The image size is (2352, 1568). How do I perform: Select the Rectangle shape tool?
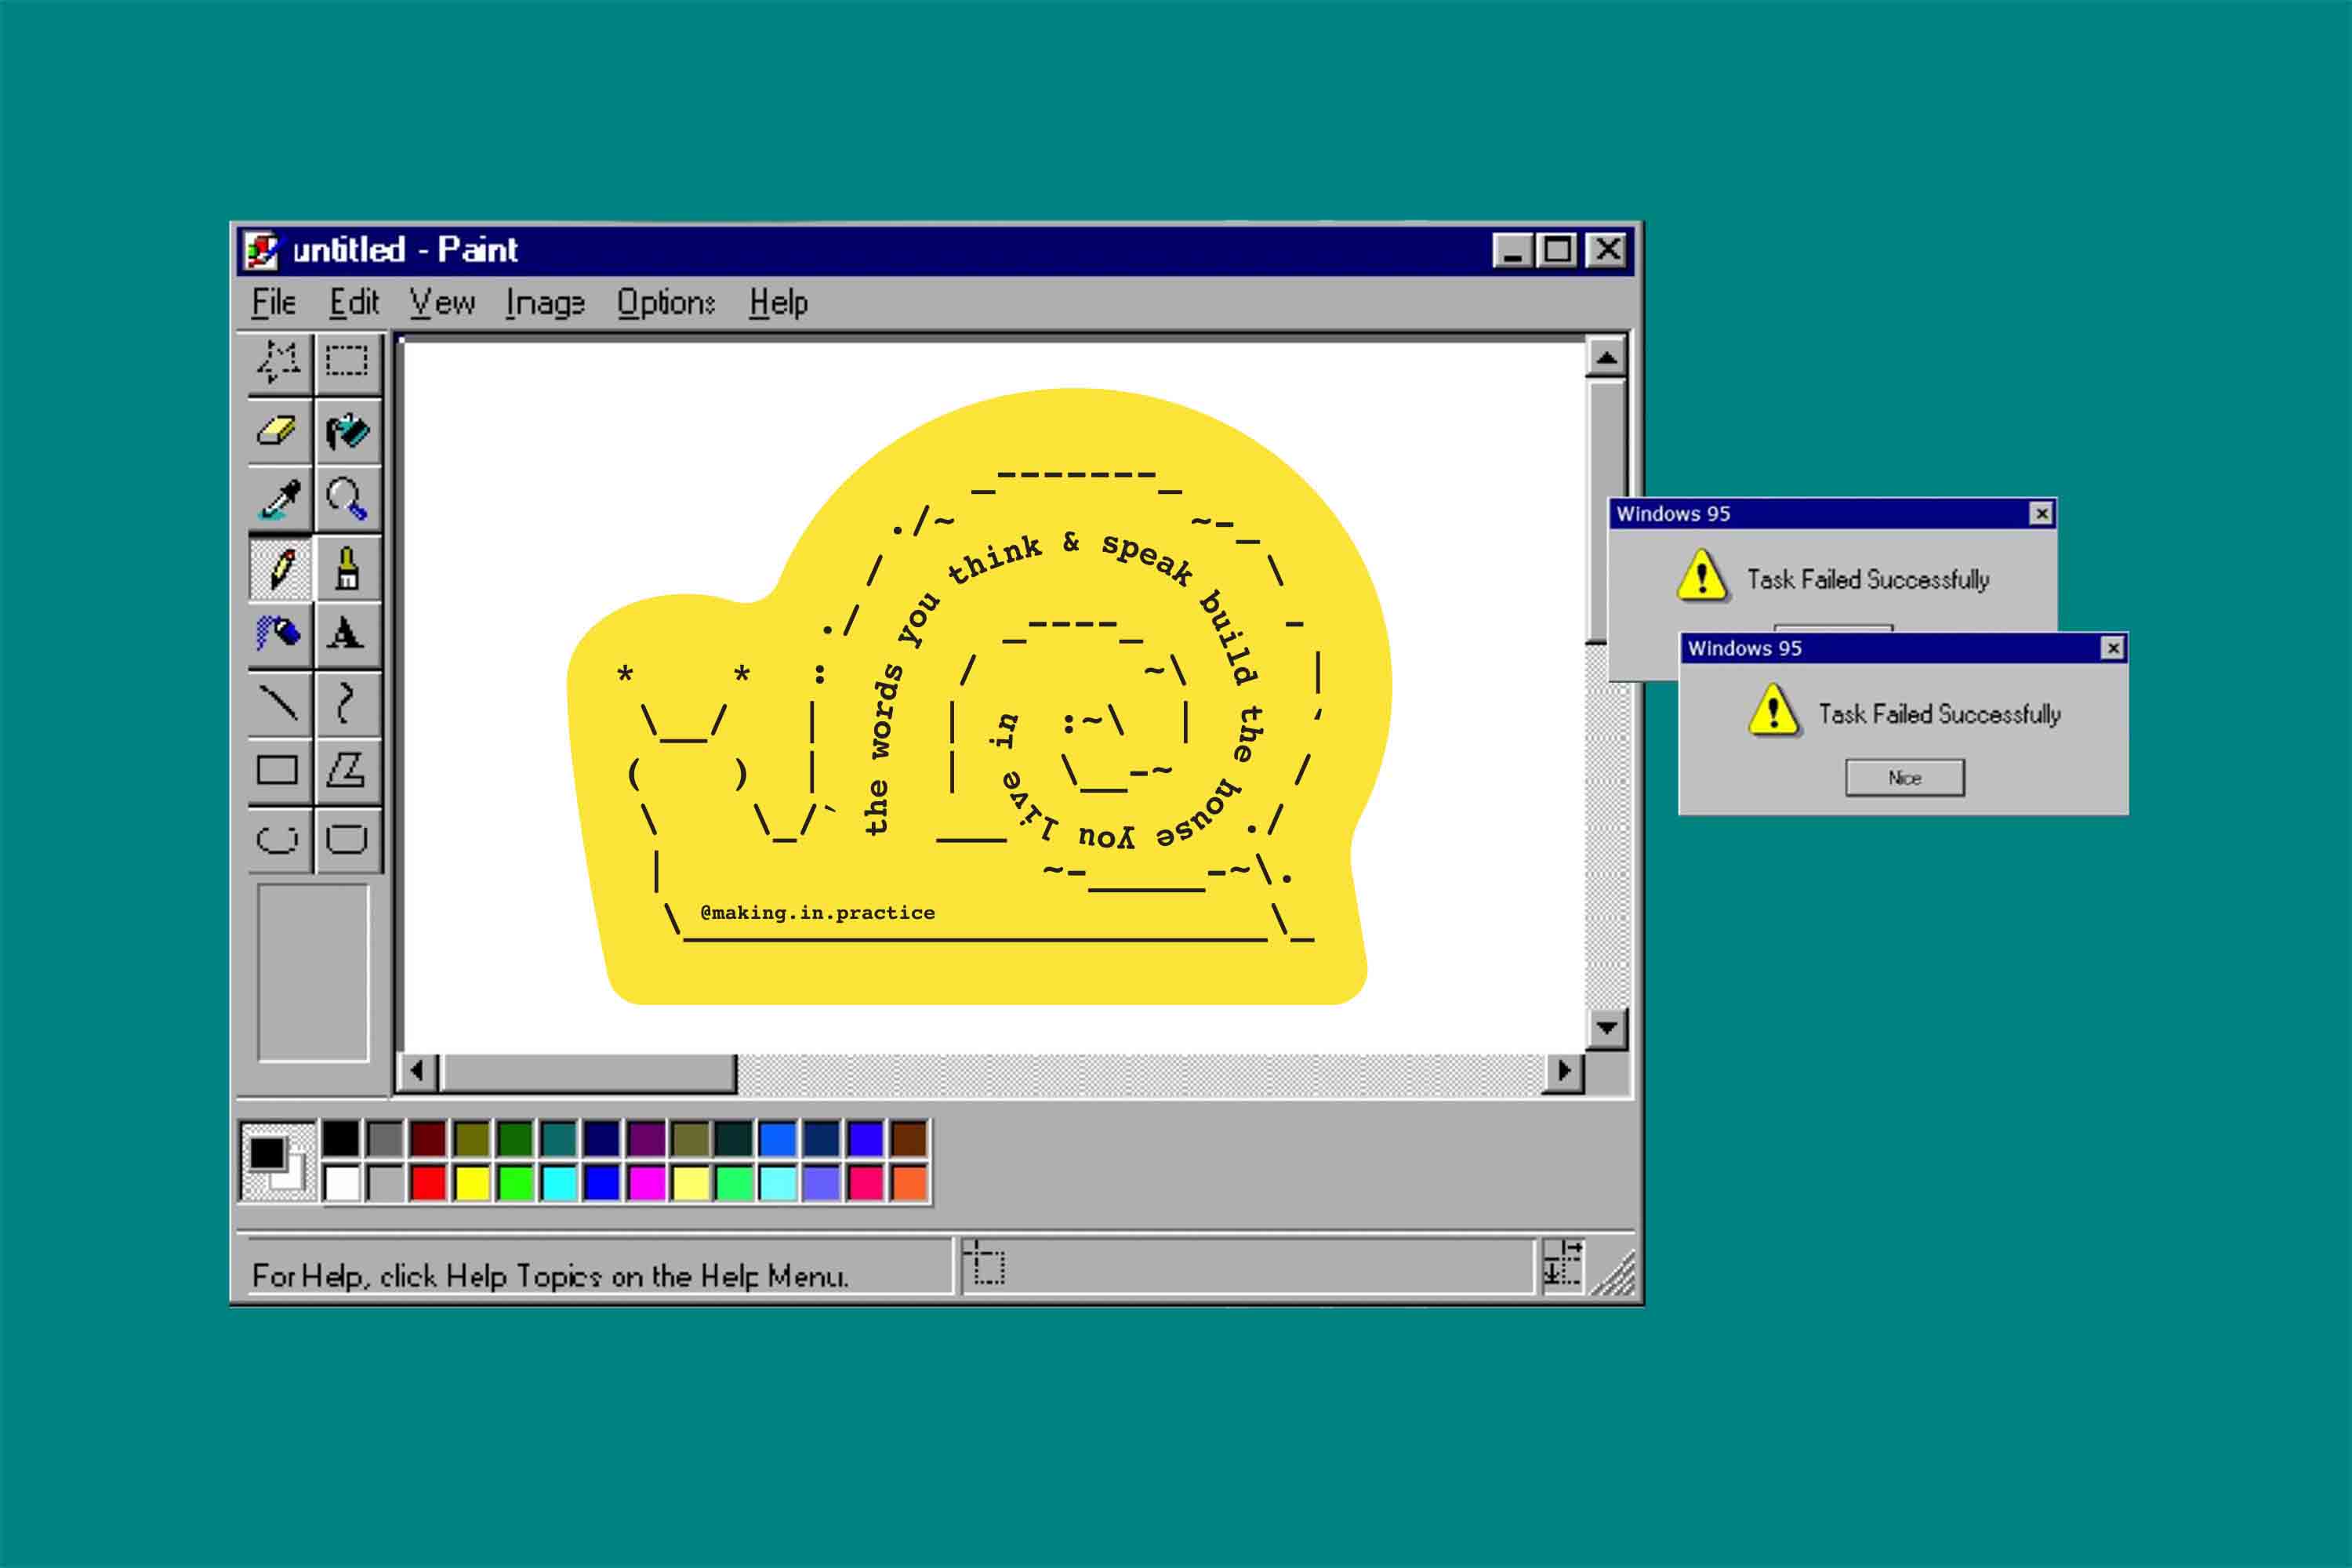tap(277, 770)
